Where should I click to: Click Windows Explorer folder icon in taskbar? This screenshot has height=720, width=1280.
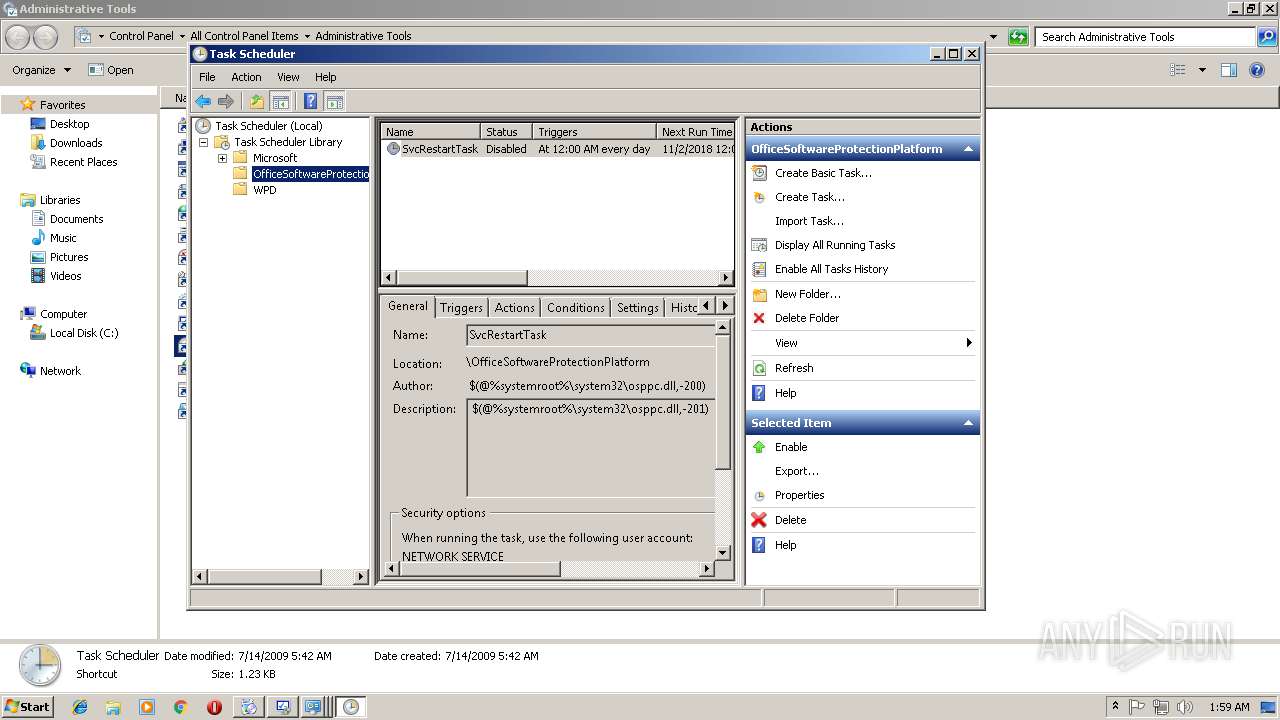(113, 707)
